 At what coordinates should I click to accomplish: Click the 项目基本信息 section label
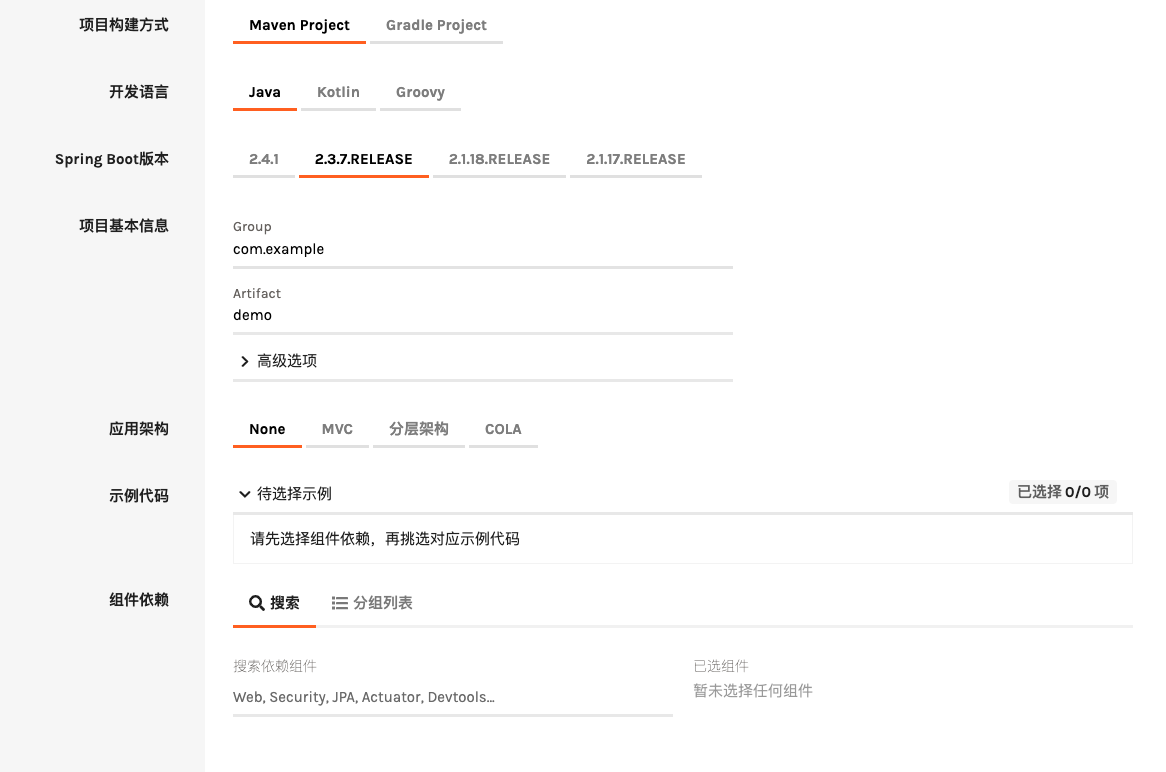[x=123, y=226]
